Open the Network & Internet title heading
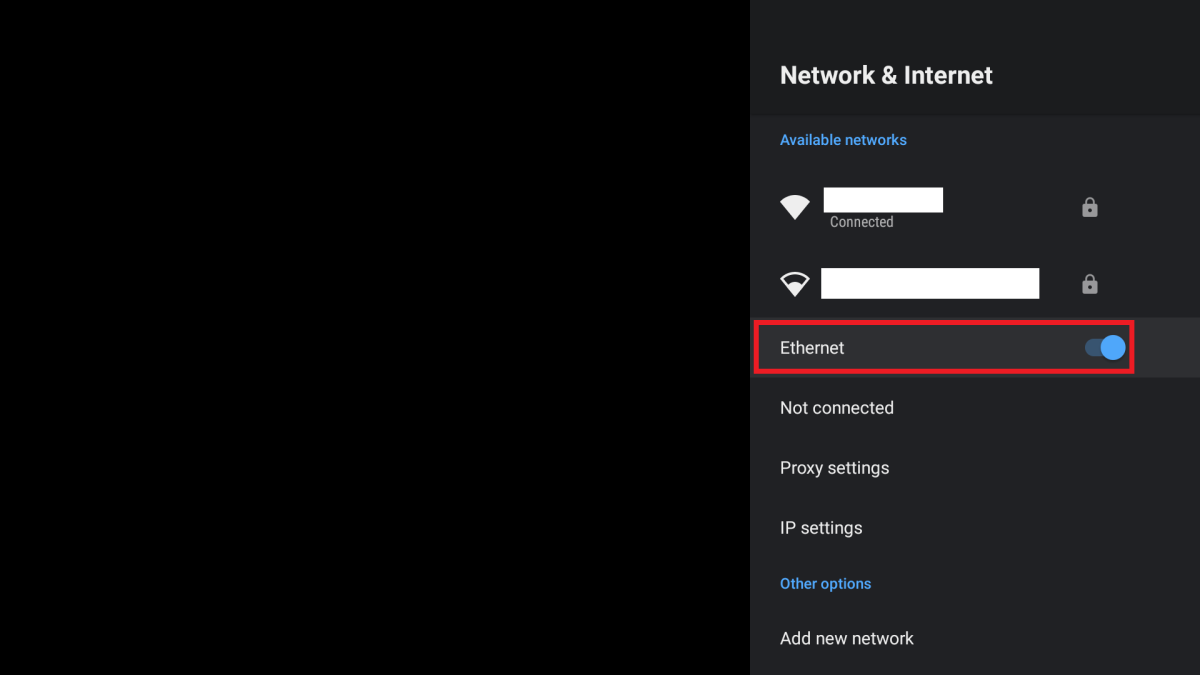The width and height of the screenshot is (1200, 675). point(886,75)
